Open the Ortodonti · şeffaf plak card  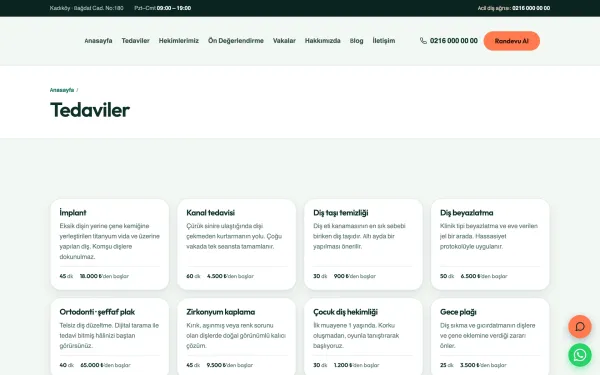point(110,337)
